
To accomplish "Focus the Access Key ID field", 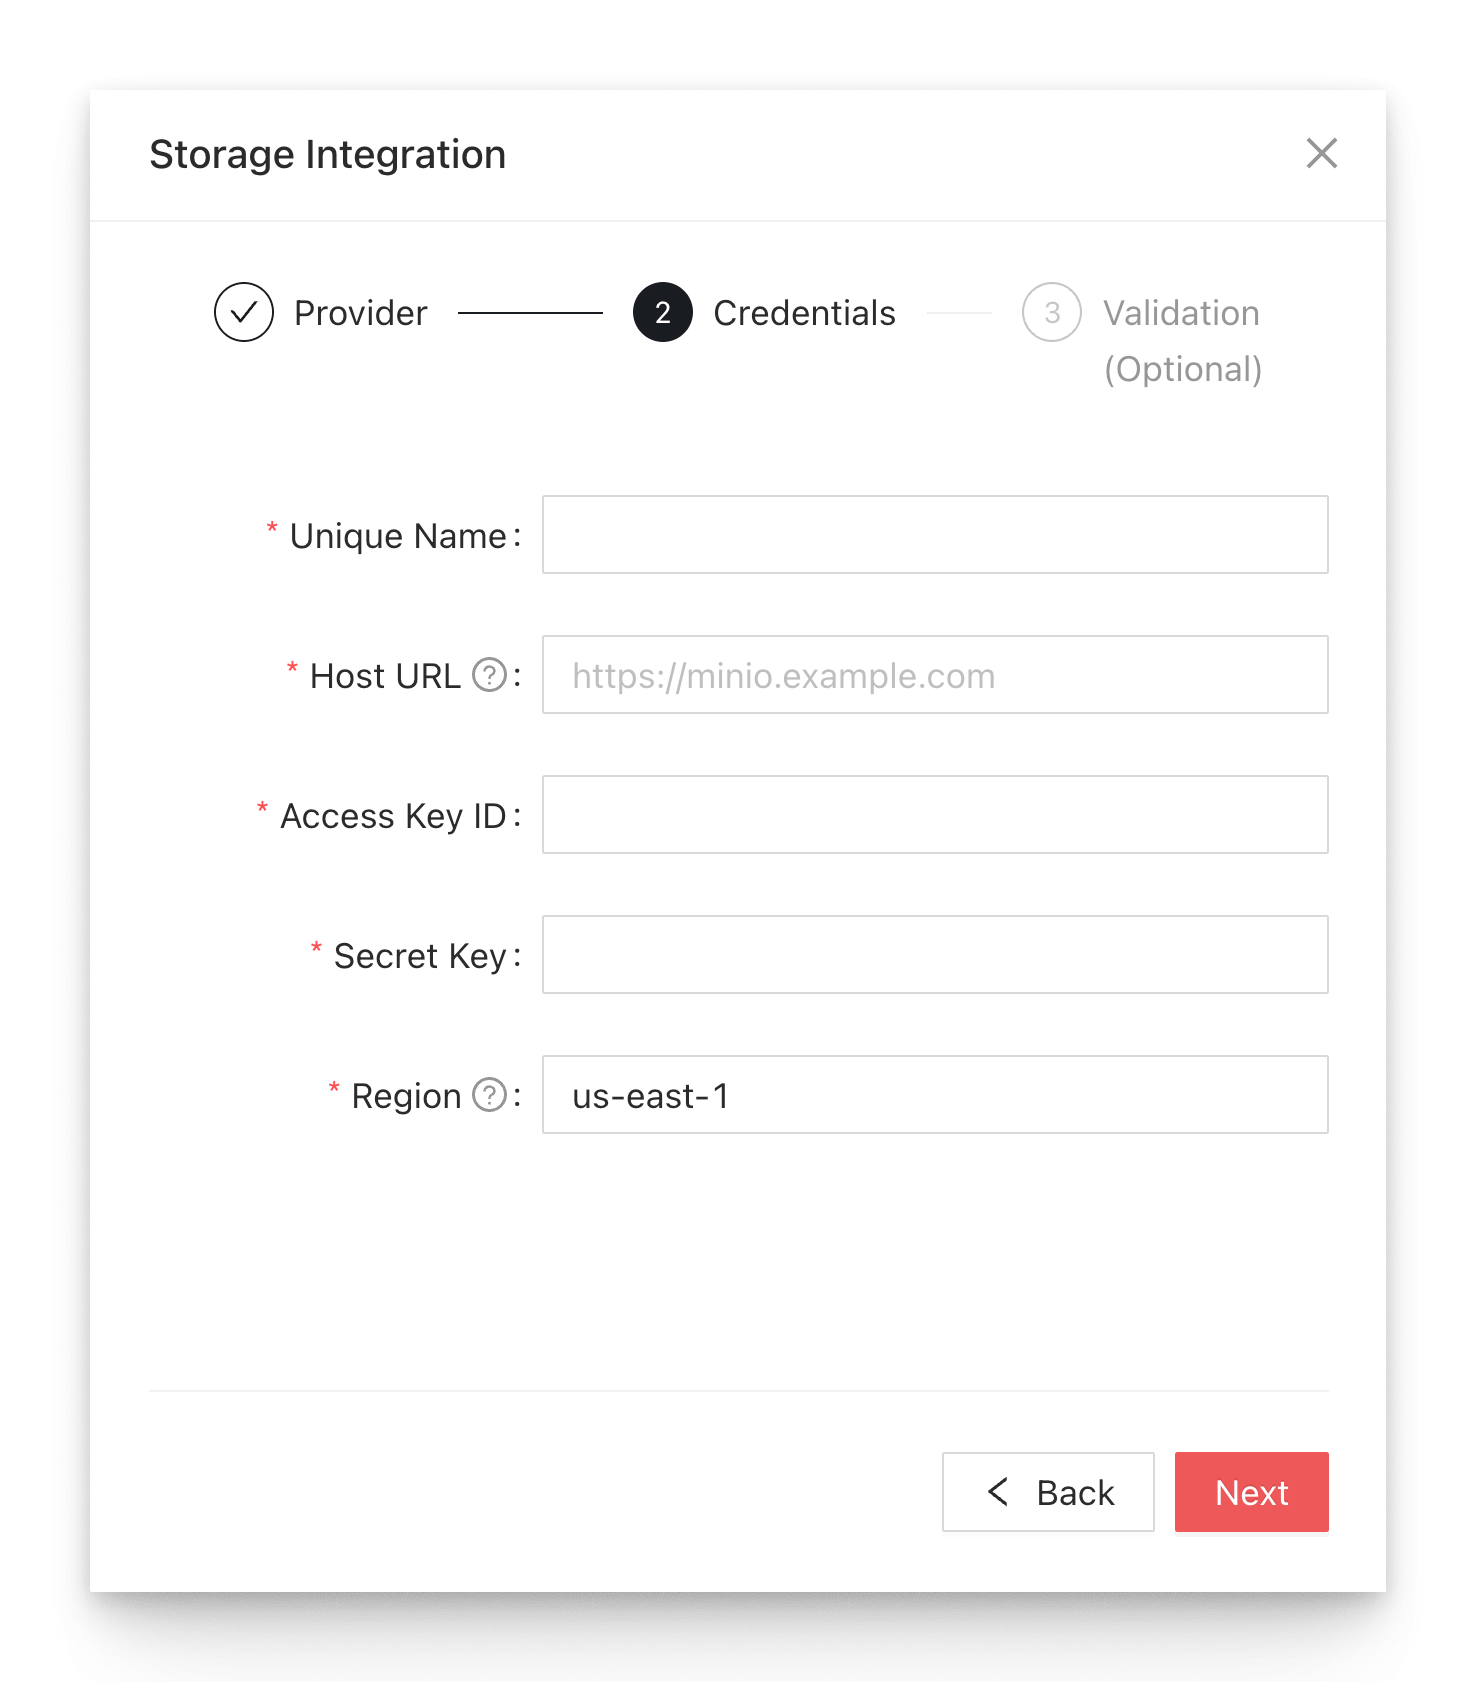I will pos(934,815).
